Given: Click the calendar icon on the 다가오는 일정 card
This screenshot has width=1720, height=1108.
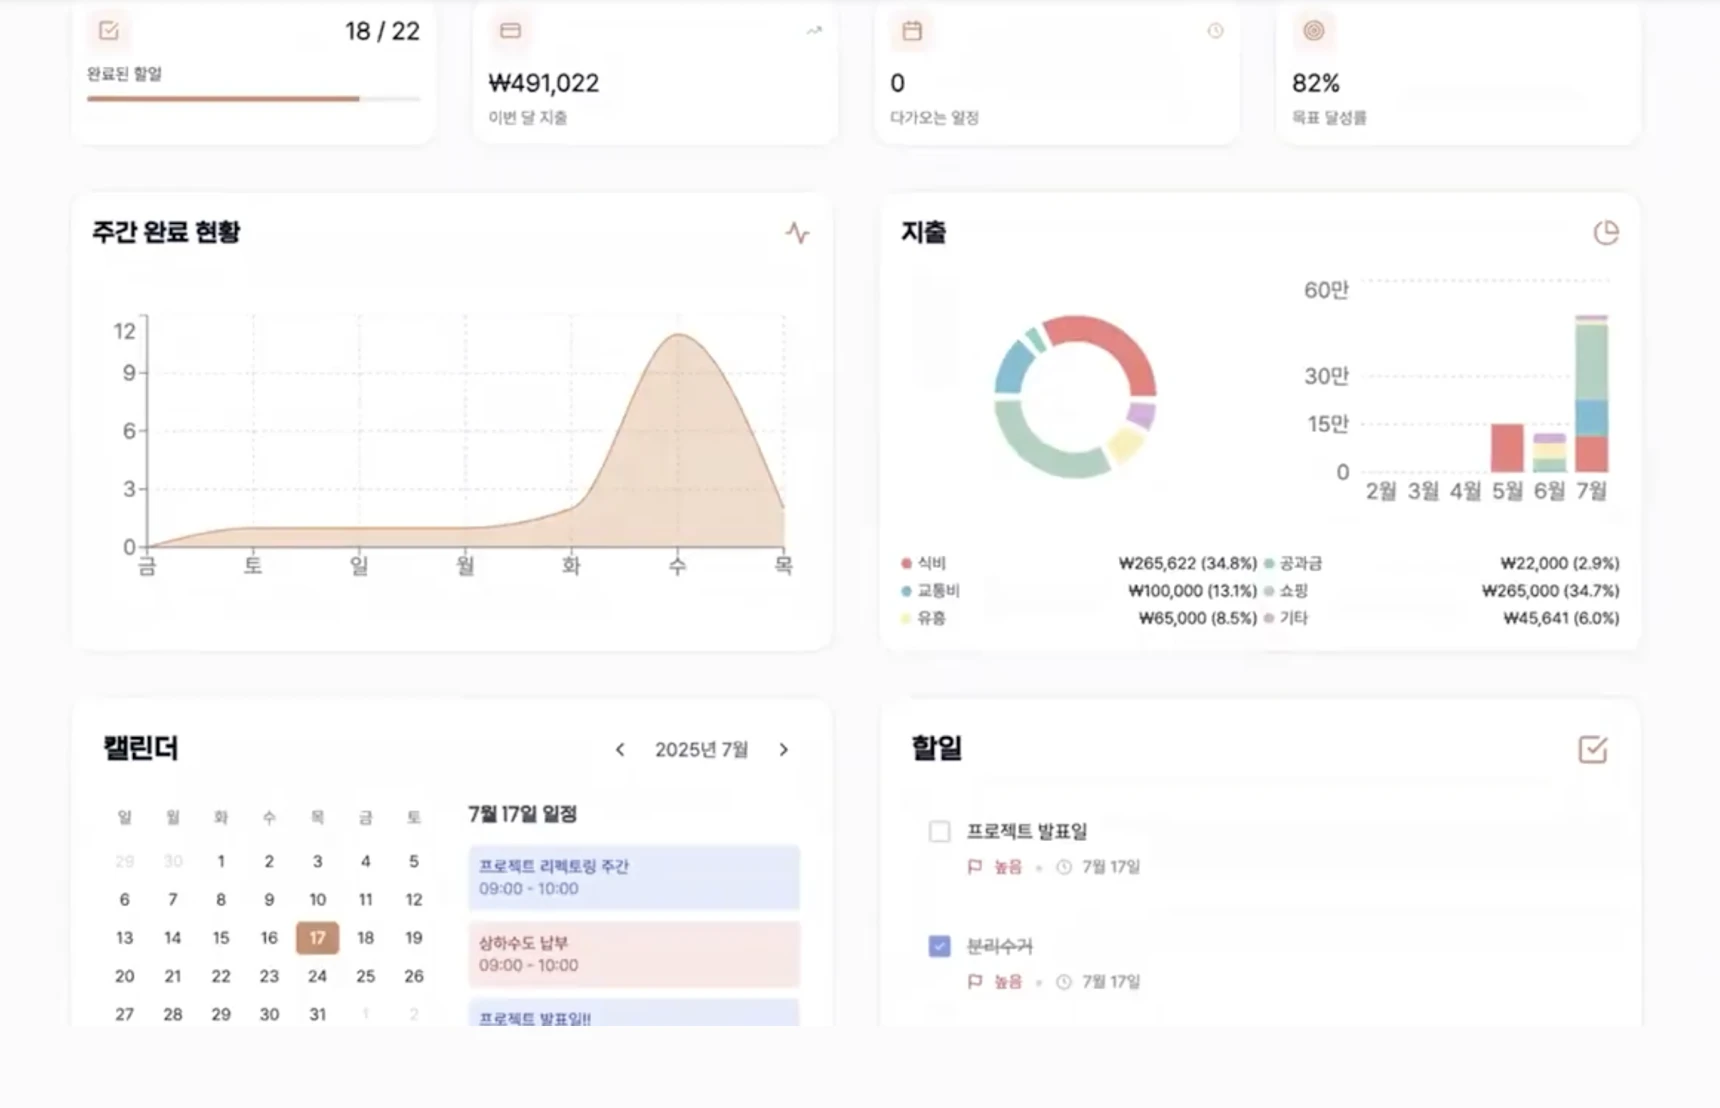Looking at the screenshot, I should [x=911, y=30].
